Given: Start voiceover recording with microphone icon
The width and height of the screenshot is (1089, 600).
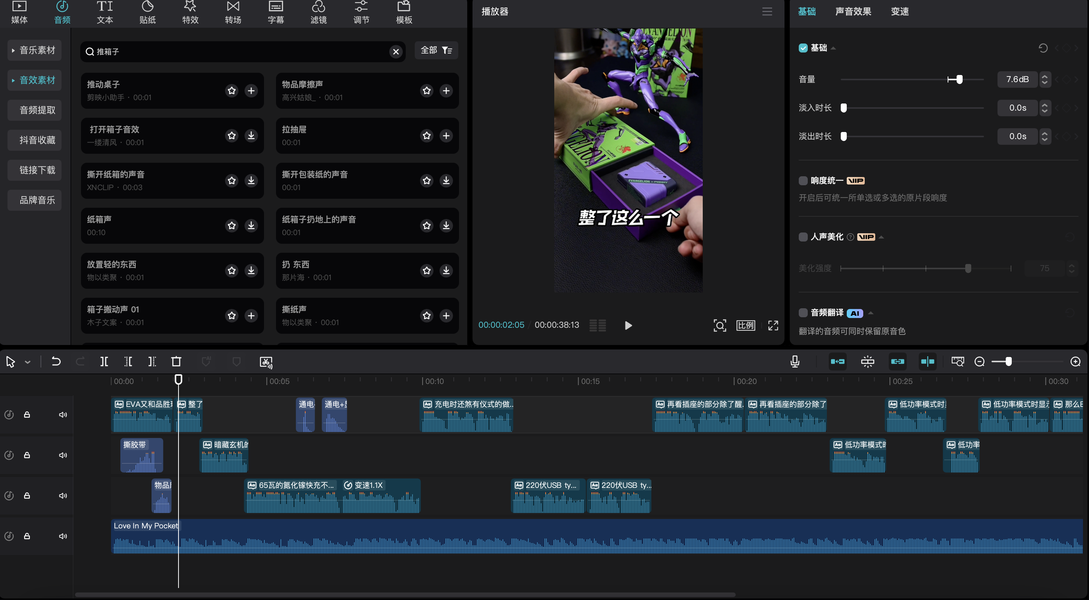Looking at the screenshot, I should coord(795,362).
